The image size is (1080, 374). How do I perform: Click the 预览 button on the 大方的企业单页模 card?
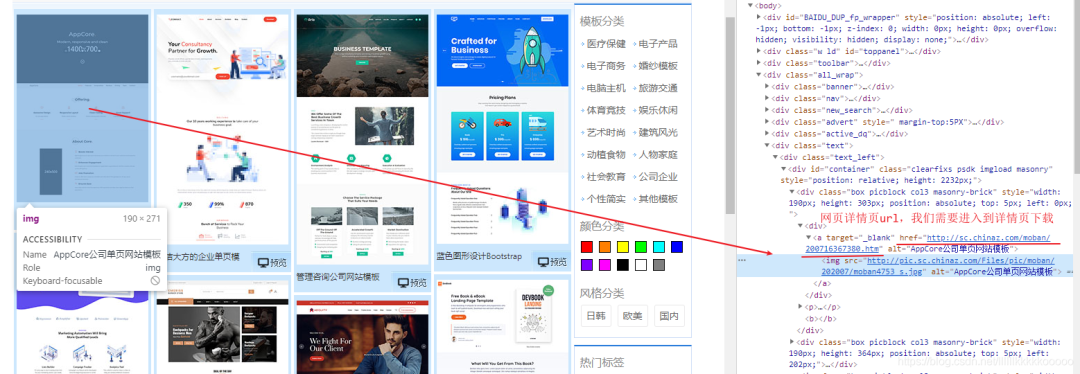coord(271,262)
